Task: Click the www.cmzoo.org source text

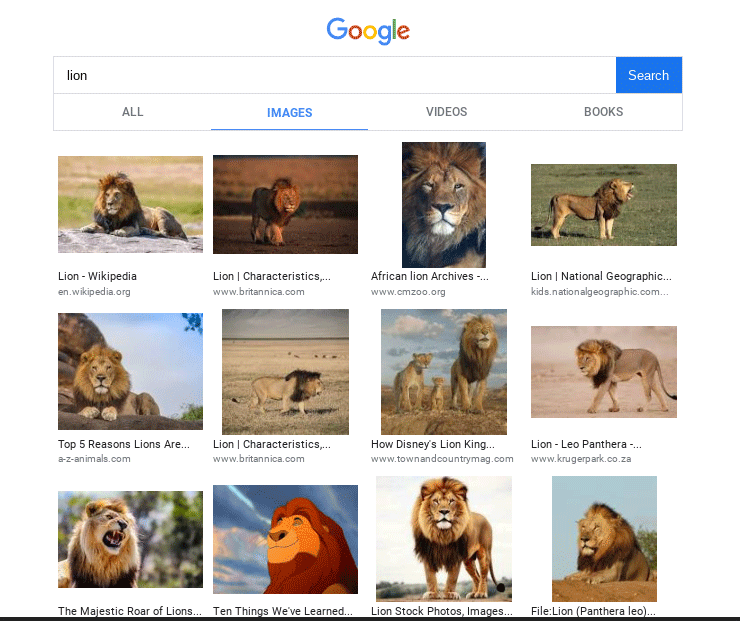Action: [408, 292]
